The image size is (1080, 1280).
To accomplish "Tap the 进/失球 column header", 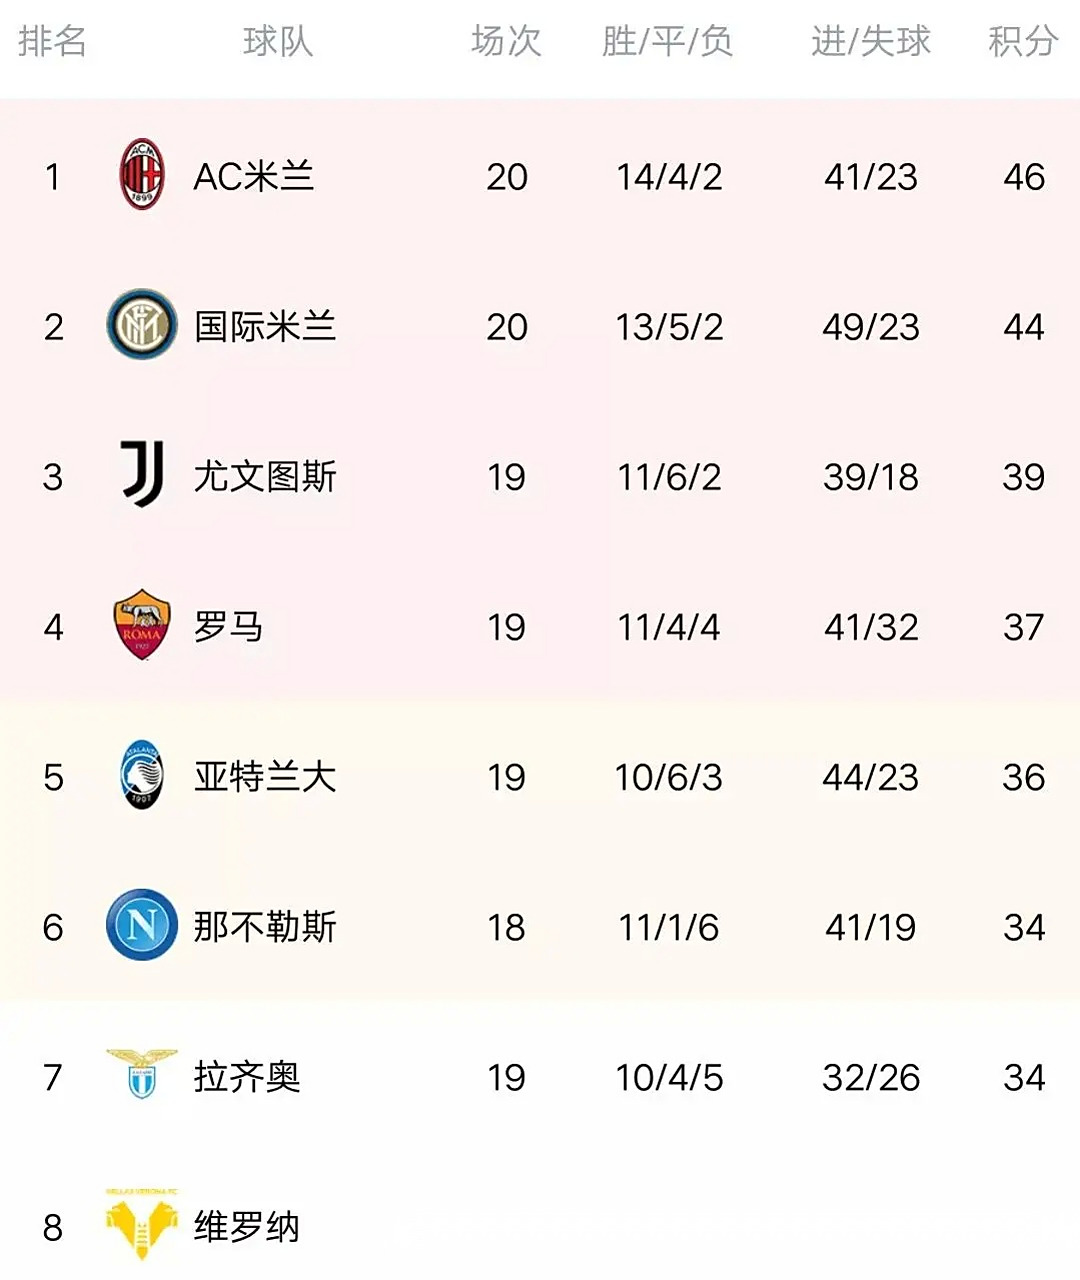I will 870,42.
